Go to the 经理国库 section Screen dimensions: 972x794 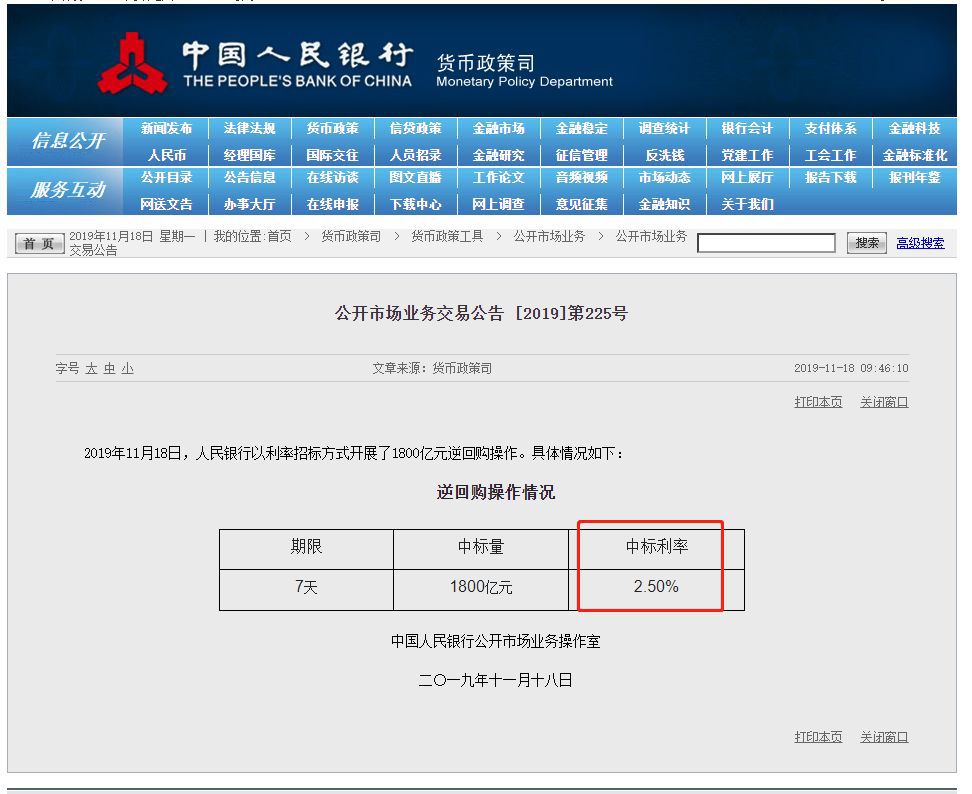coord(249,156)
